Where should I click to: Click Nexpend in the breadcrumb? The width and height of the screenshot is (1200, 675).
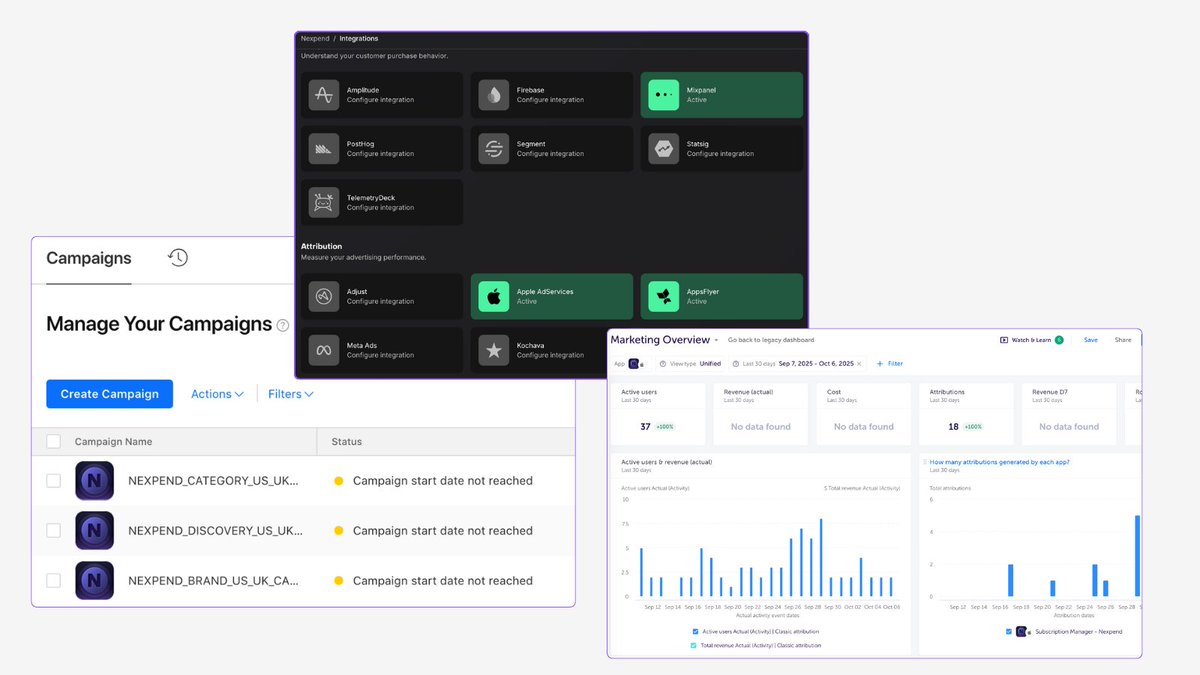315,39
